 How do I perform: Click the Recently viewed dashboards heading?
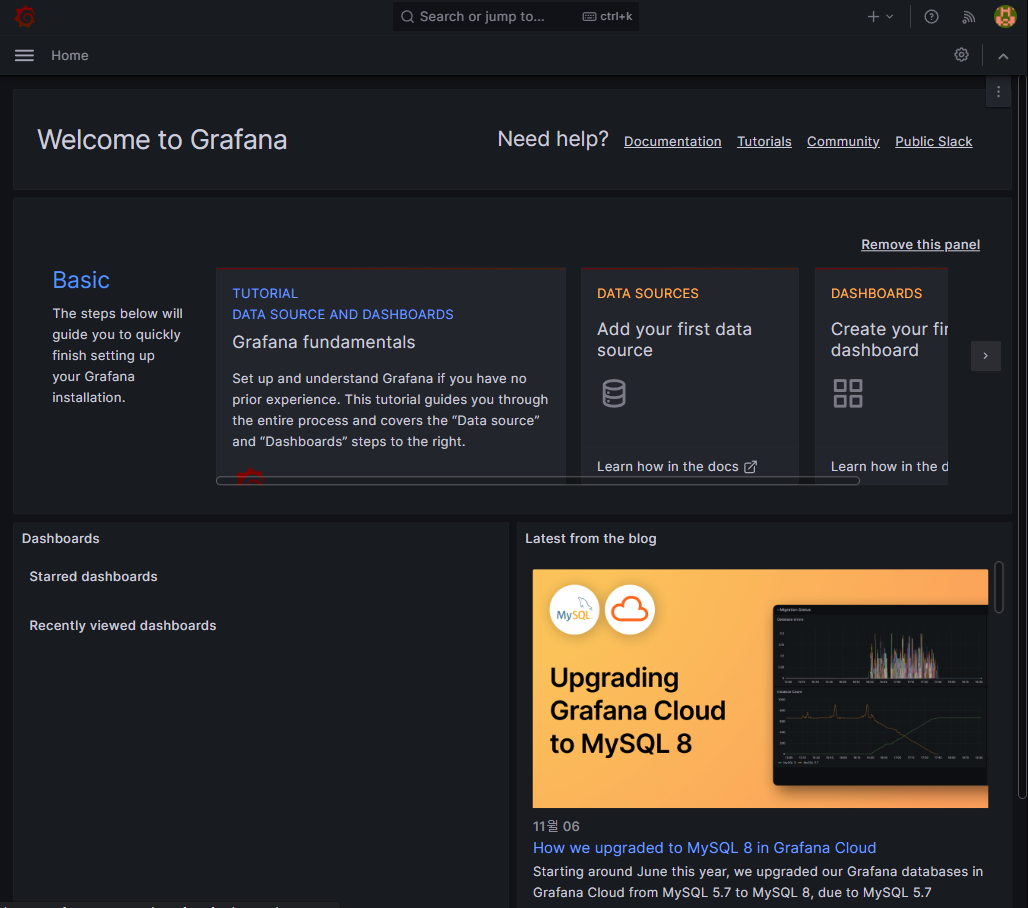pyautogui.click(x=123, y=625)
